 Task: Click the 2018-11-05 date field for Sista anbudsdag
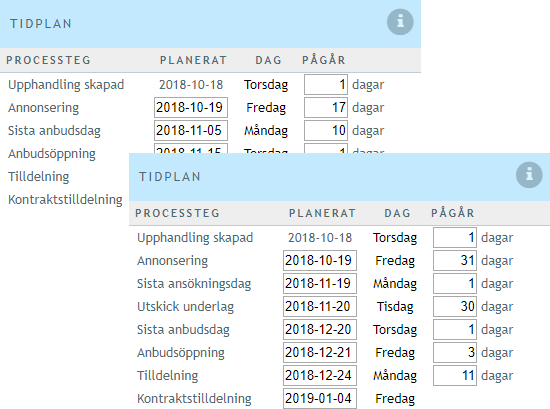pyautogui.click(x=191, y=130)
